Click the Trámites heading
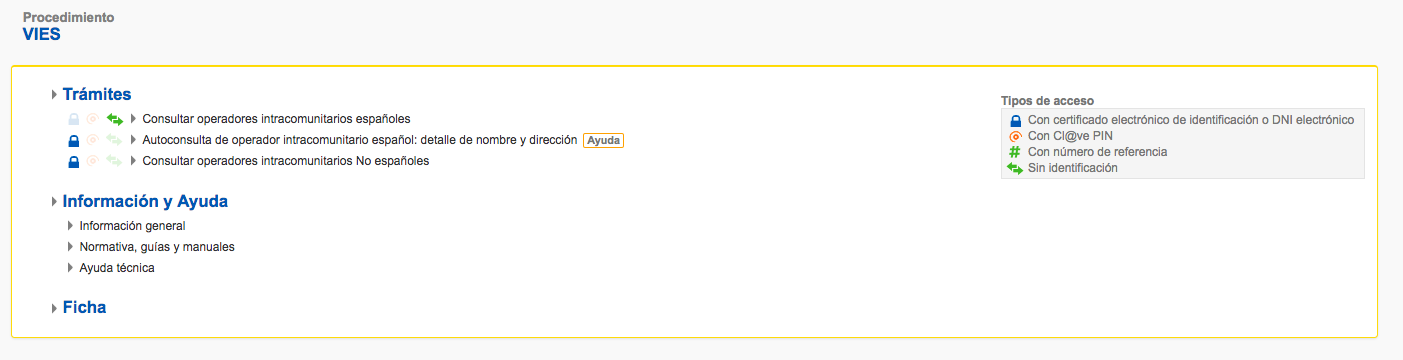1403x360 pixels. (97, 94)
